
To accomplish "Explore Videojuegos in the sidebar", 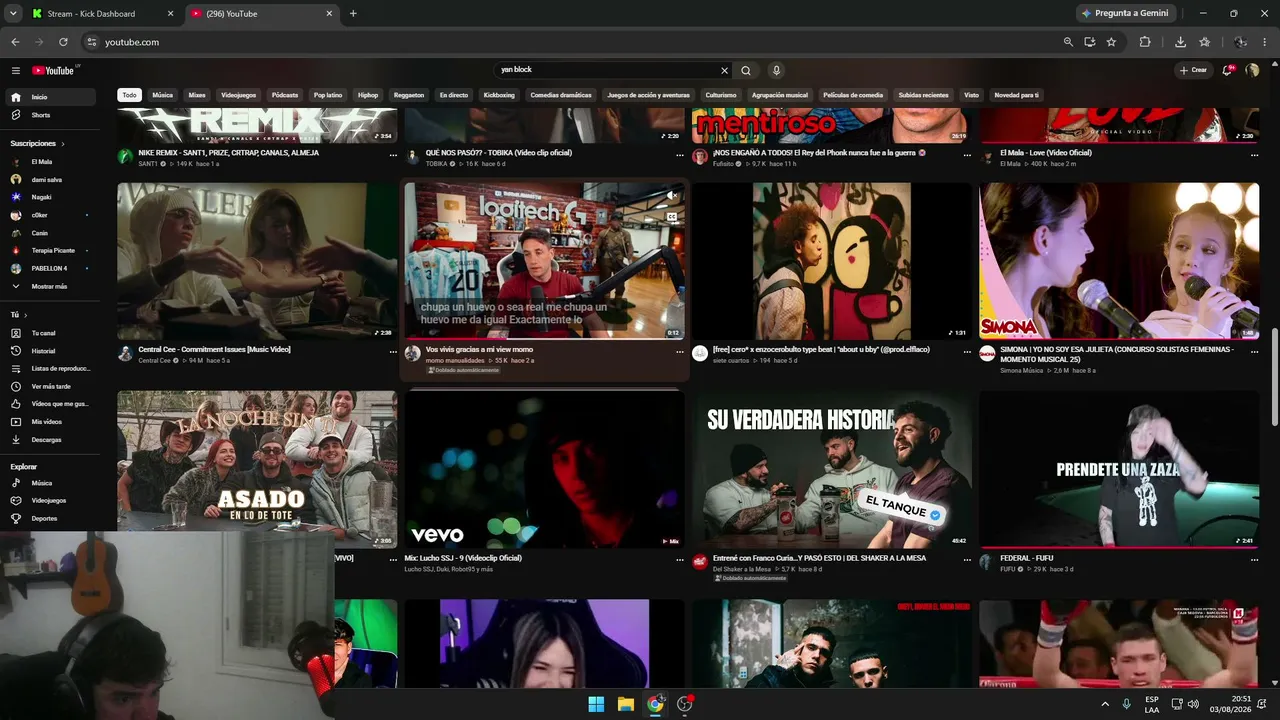I will coord(48,500).
